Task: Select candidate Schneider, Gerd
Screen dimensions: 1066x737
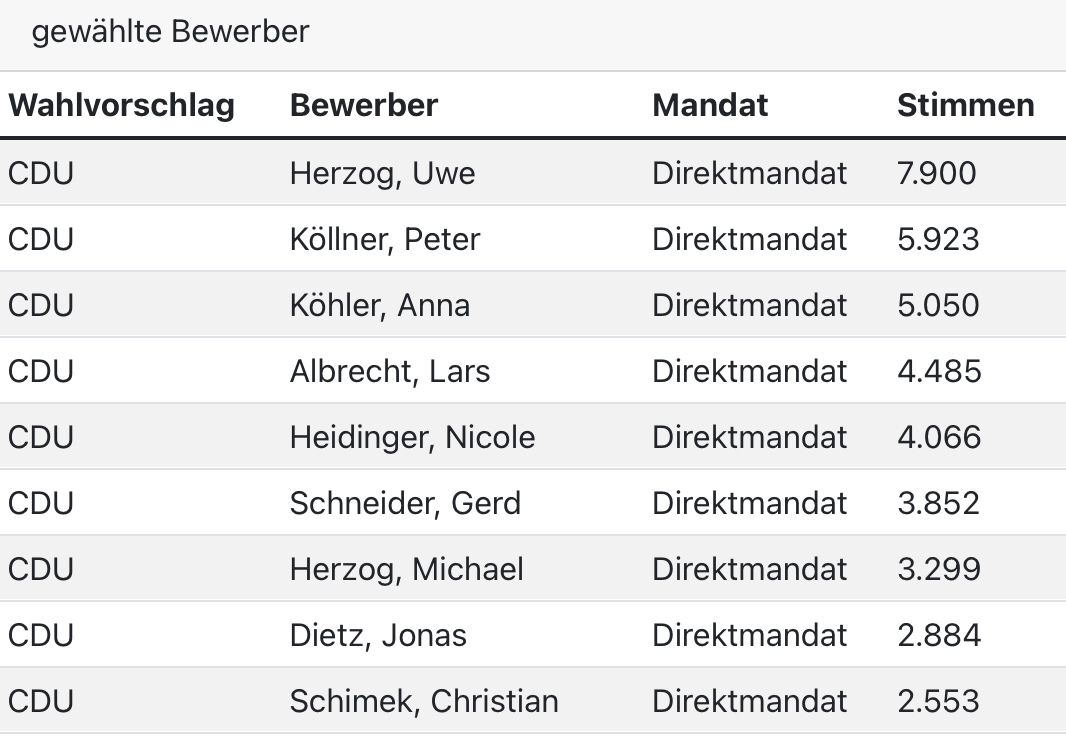Action: [x=405, y=503]
